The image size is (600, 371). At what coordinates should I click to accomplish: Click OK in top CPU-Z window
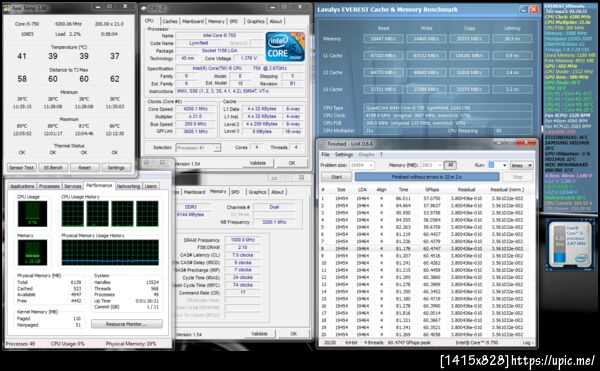click(x=292, y=163)
